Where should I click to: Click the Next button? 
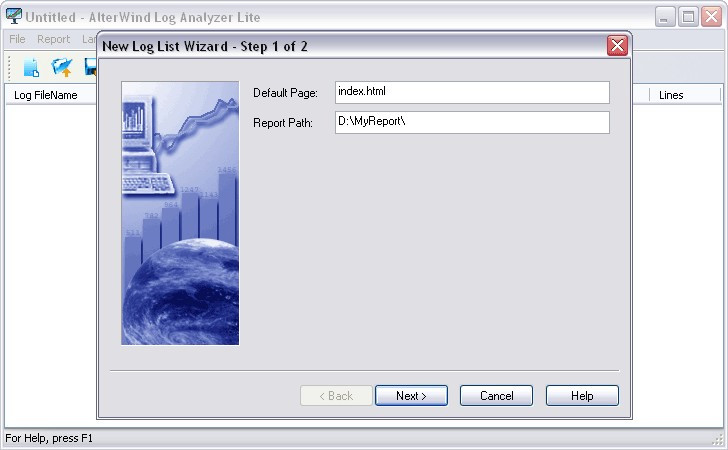[411, 396]
